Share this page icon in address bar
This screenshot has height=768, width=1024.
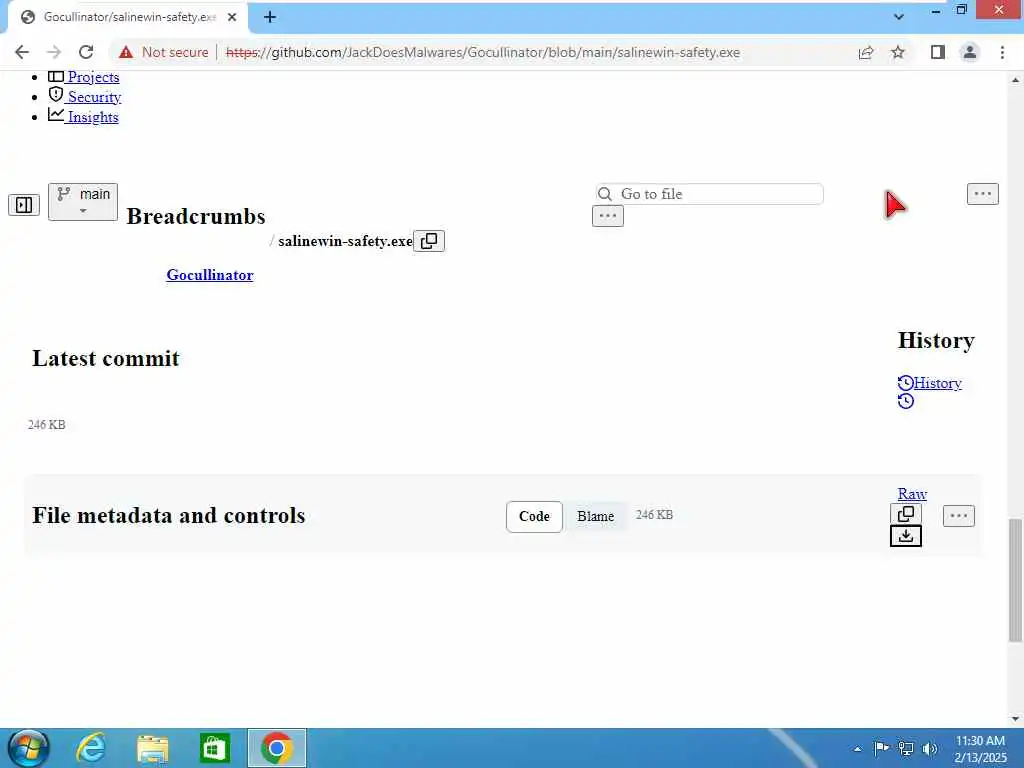pos(866,52)
